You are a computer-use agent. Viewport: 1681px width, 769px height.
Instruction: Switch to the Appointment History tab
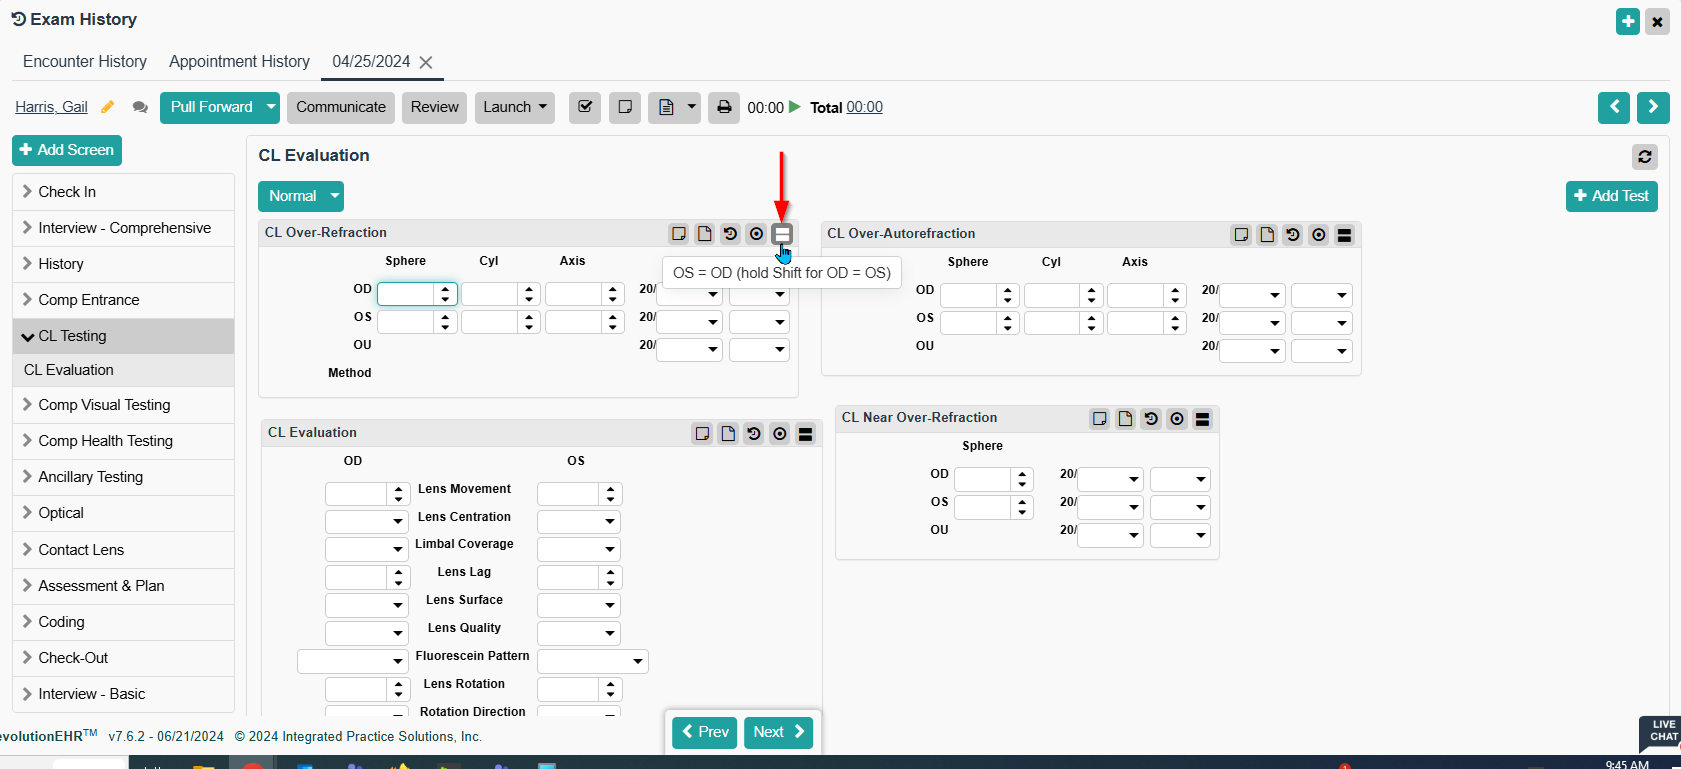coord(239,62)
